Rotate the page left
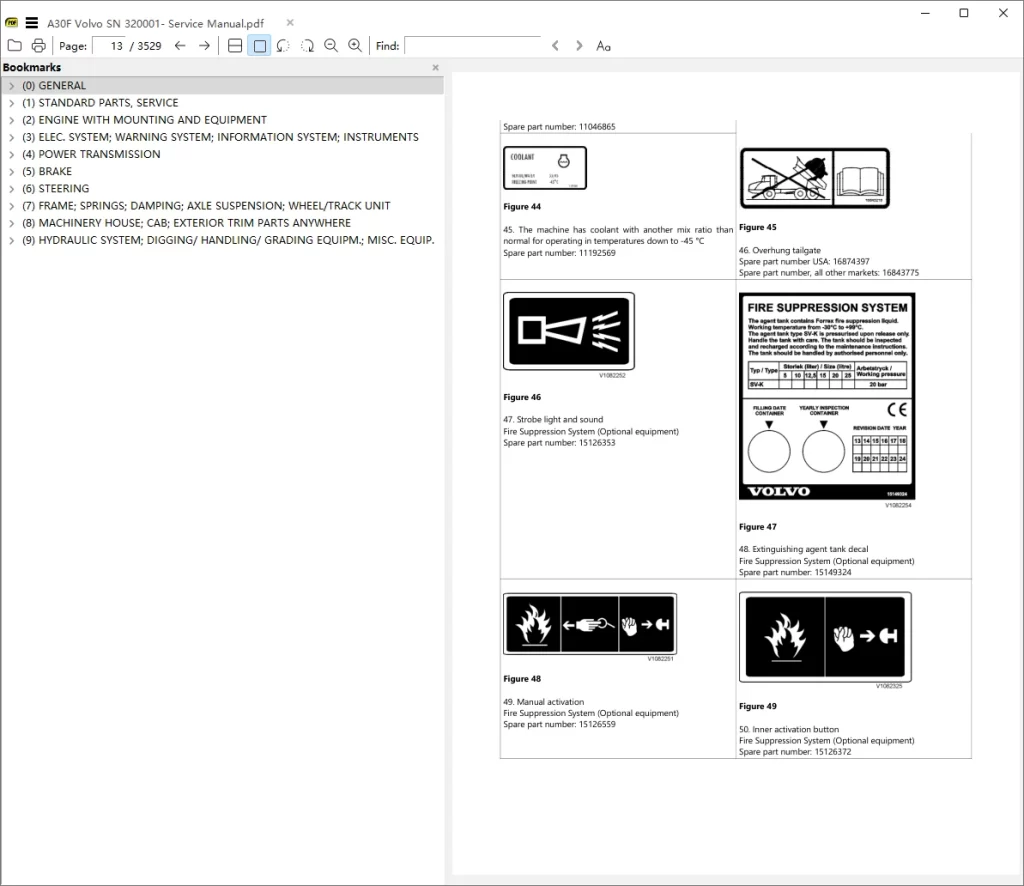This screenshot has height=886, width=1024. pyautogui.click(x=283, y=46)
